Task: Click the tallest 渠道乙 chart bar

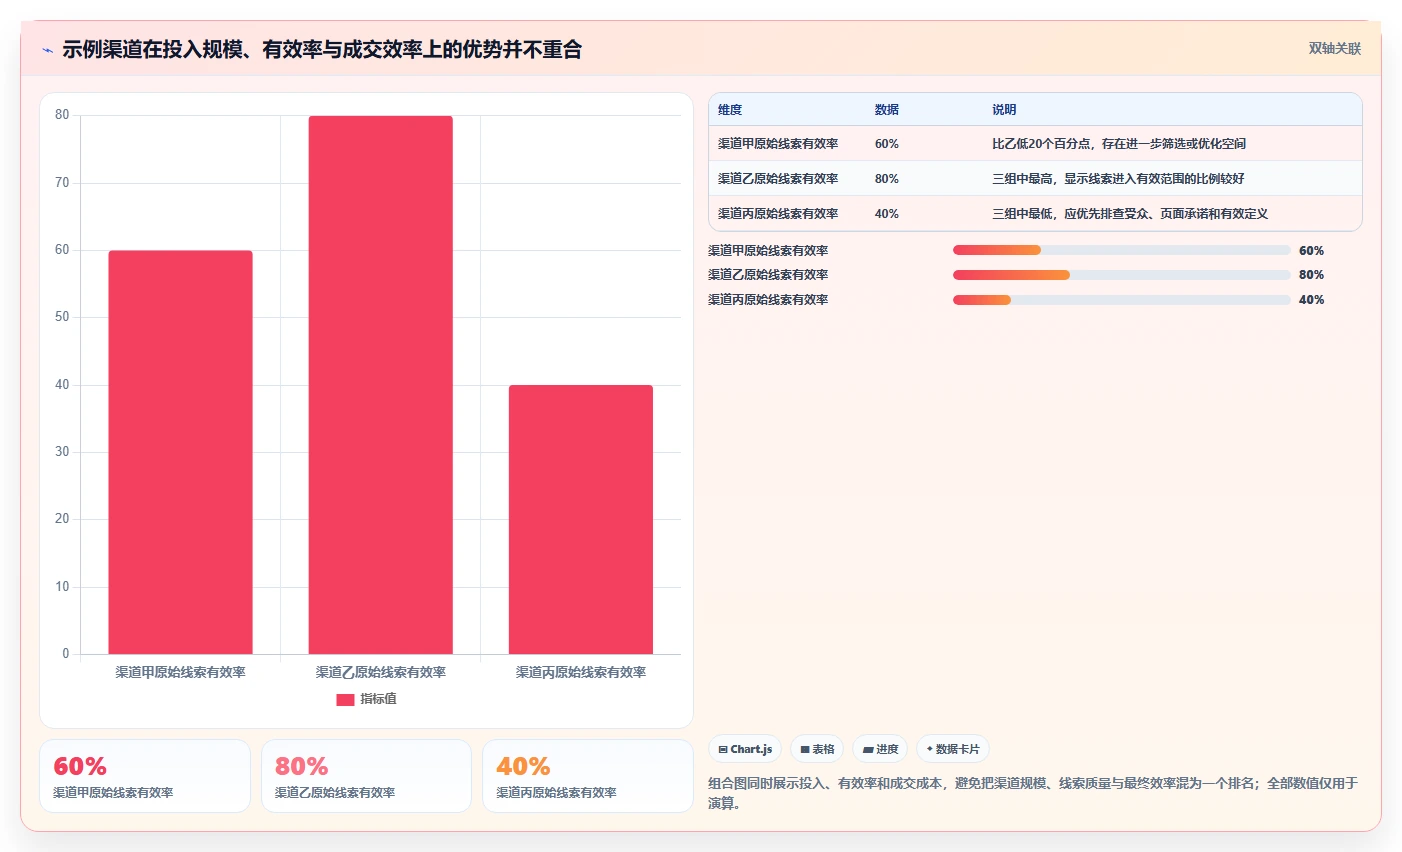Action: [x=380, y=385]
